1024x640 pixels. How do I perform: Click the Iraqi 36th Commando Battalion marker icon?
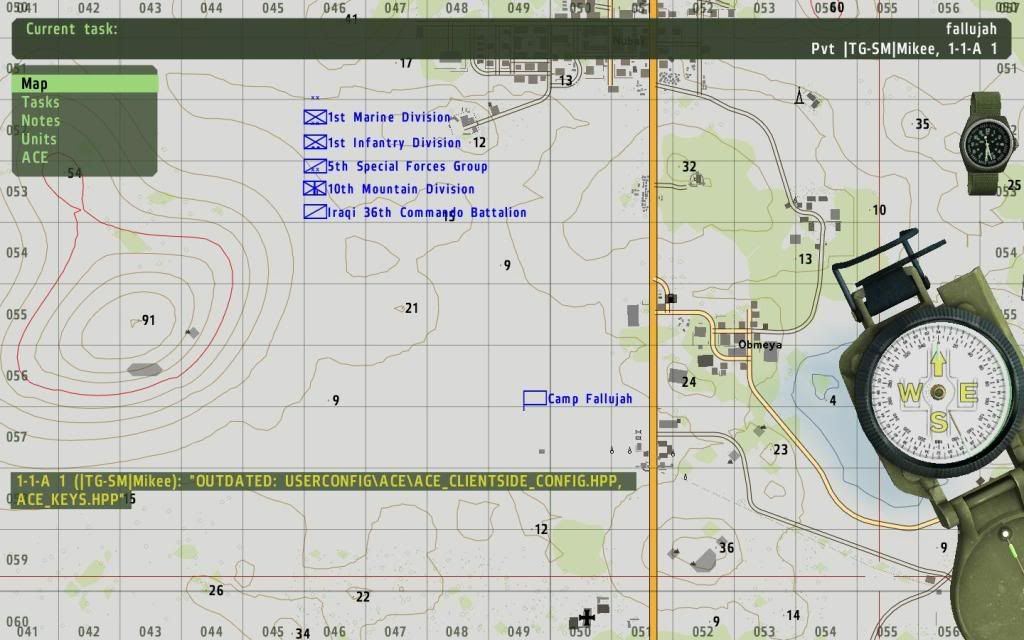click(x=315, y=212)
